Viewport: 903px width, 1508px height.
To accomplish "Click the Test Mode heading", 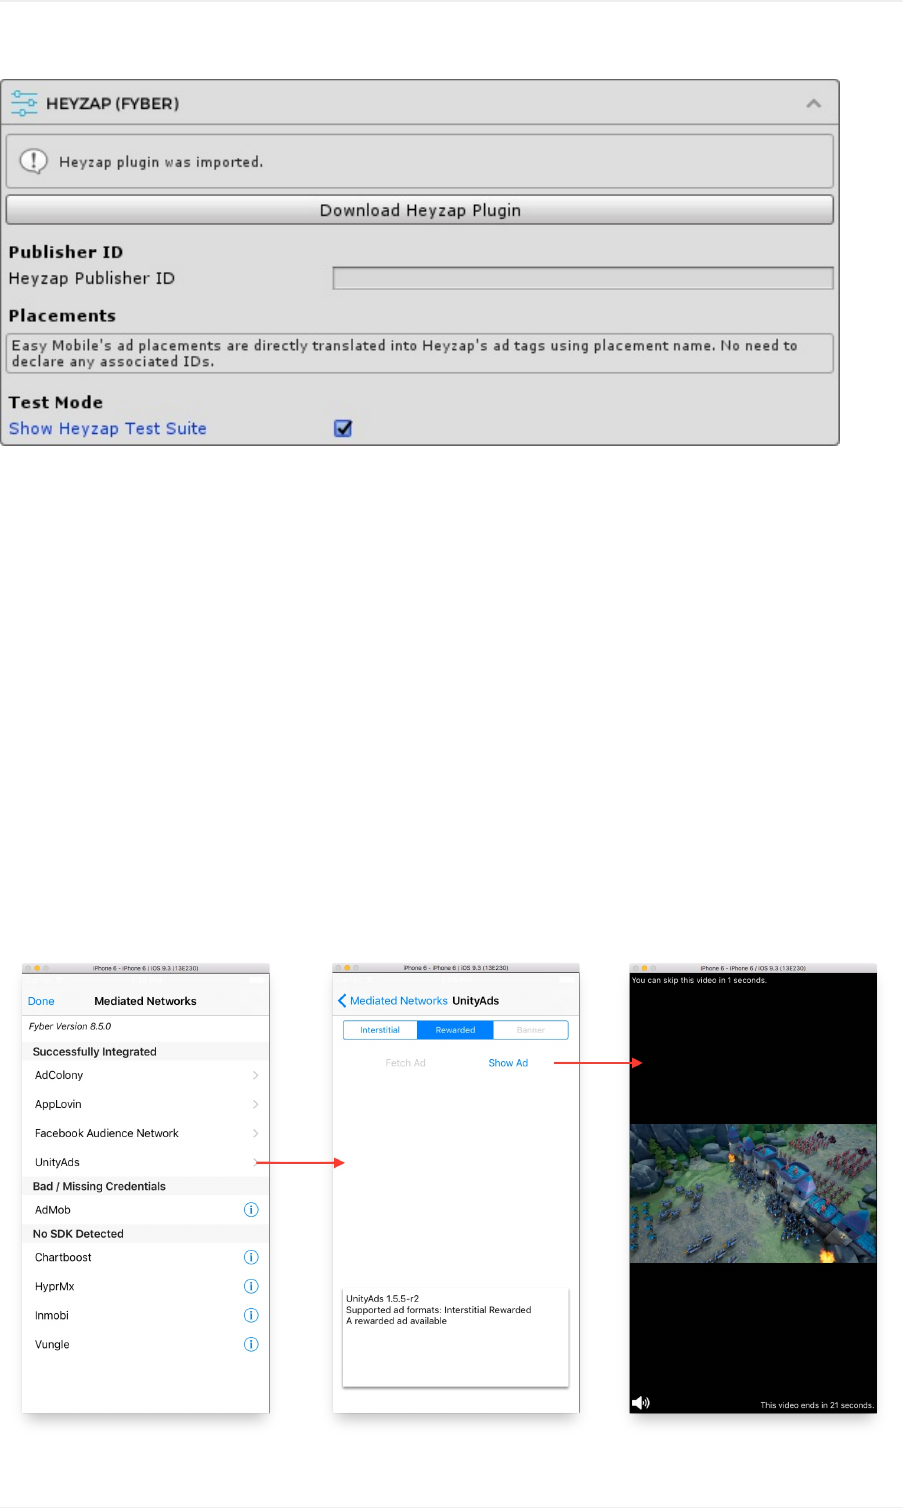I will coord(56,402).
